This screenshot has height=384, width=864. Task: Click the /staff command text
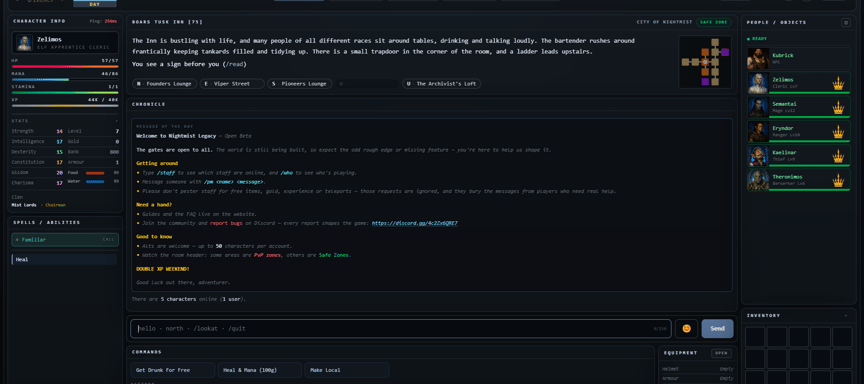[166, 172]
